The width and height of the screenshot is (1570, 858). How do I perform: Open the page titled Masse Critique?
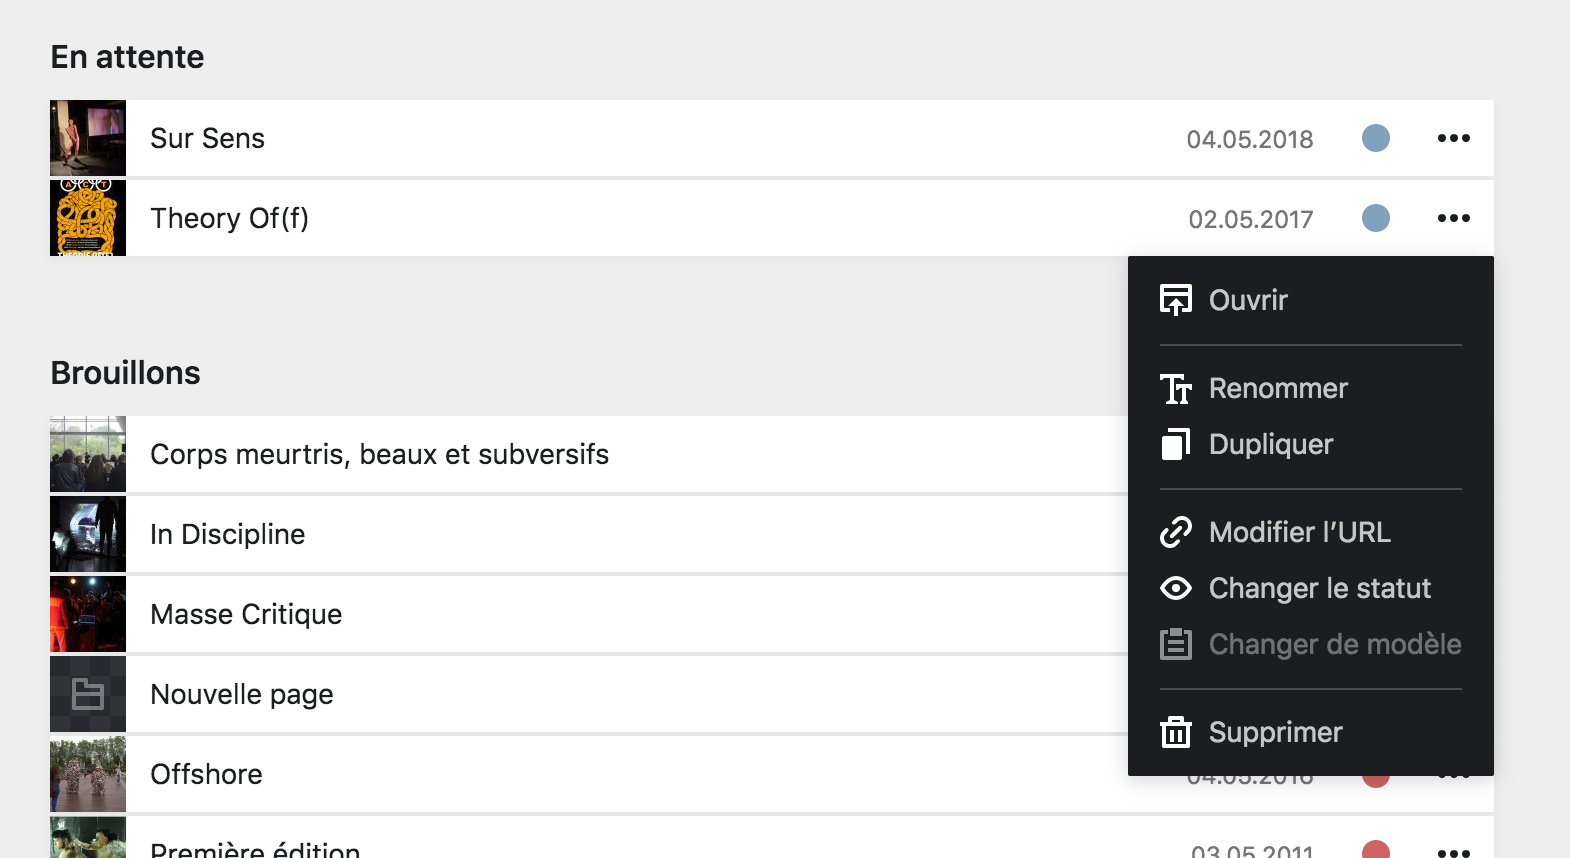coord(245,614)
